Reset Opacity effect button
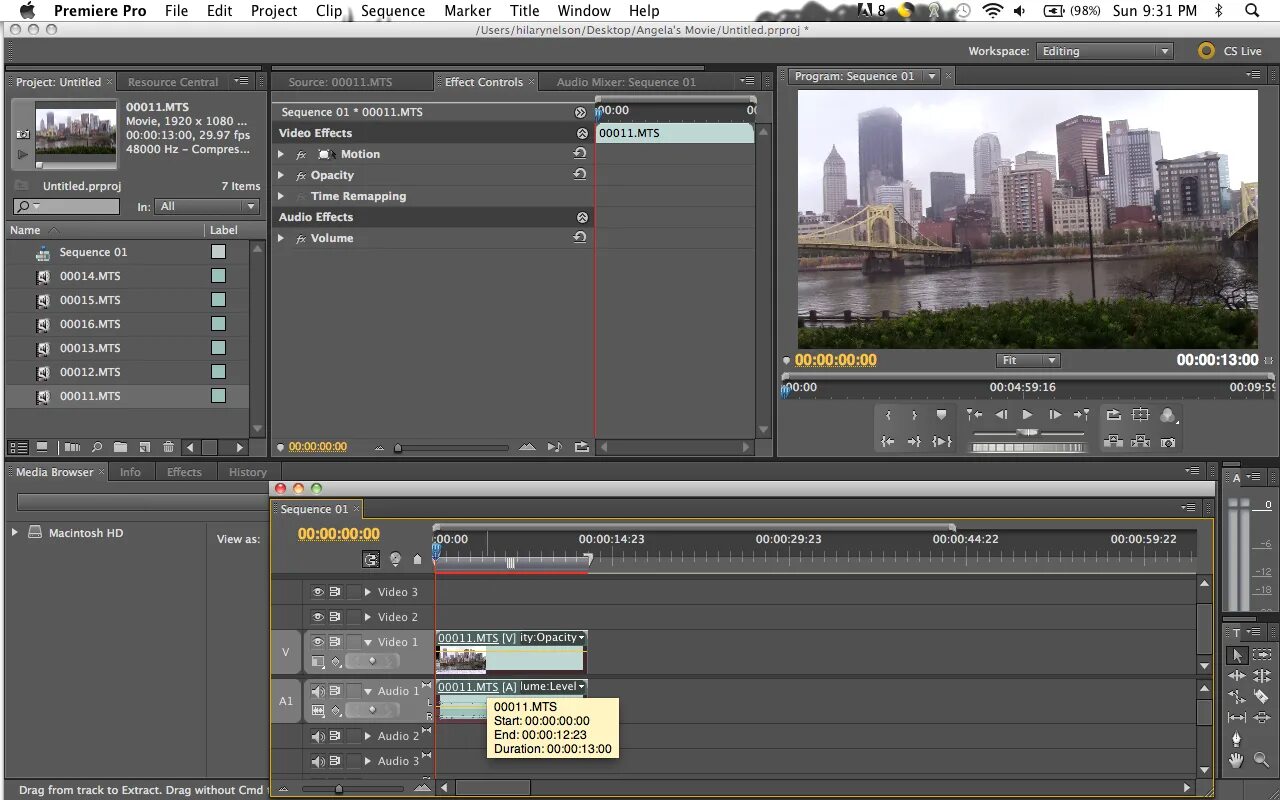 point(579,175)
